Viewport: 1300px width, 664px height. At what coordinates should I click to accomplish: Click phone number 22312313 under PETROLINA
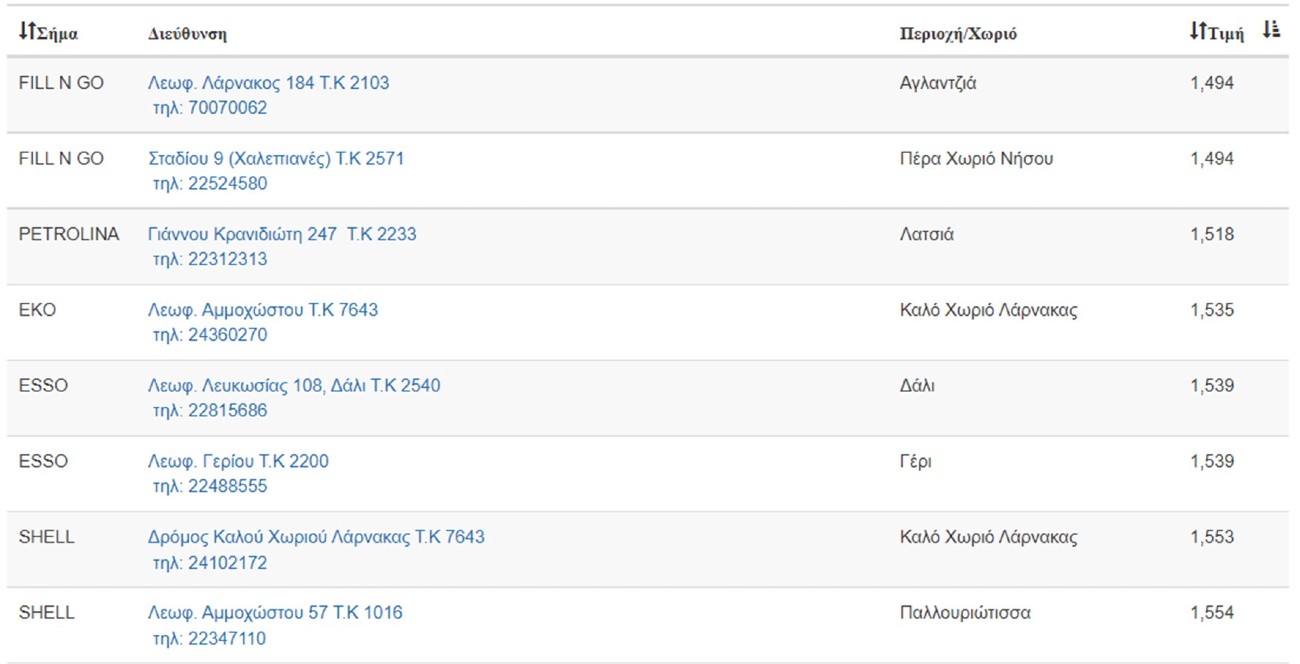[x=210, y=259]
